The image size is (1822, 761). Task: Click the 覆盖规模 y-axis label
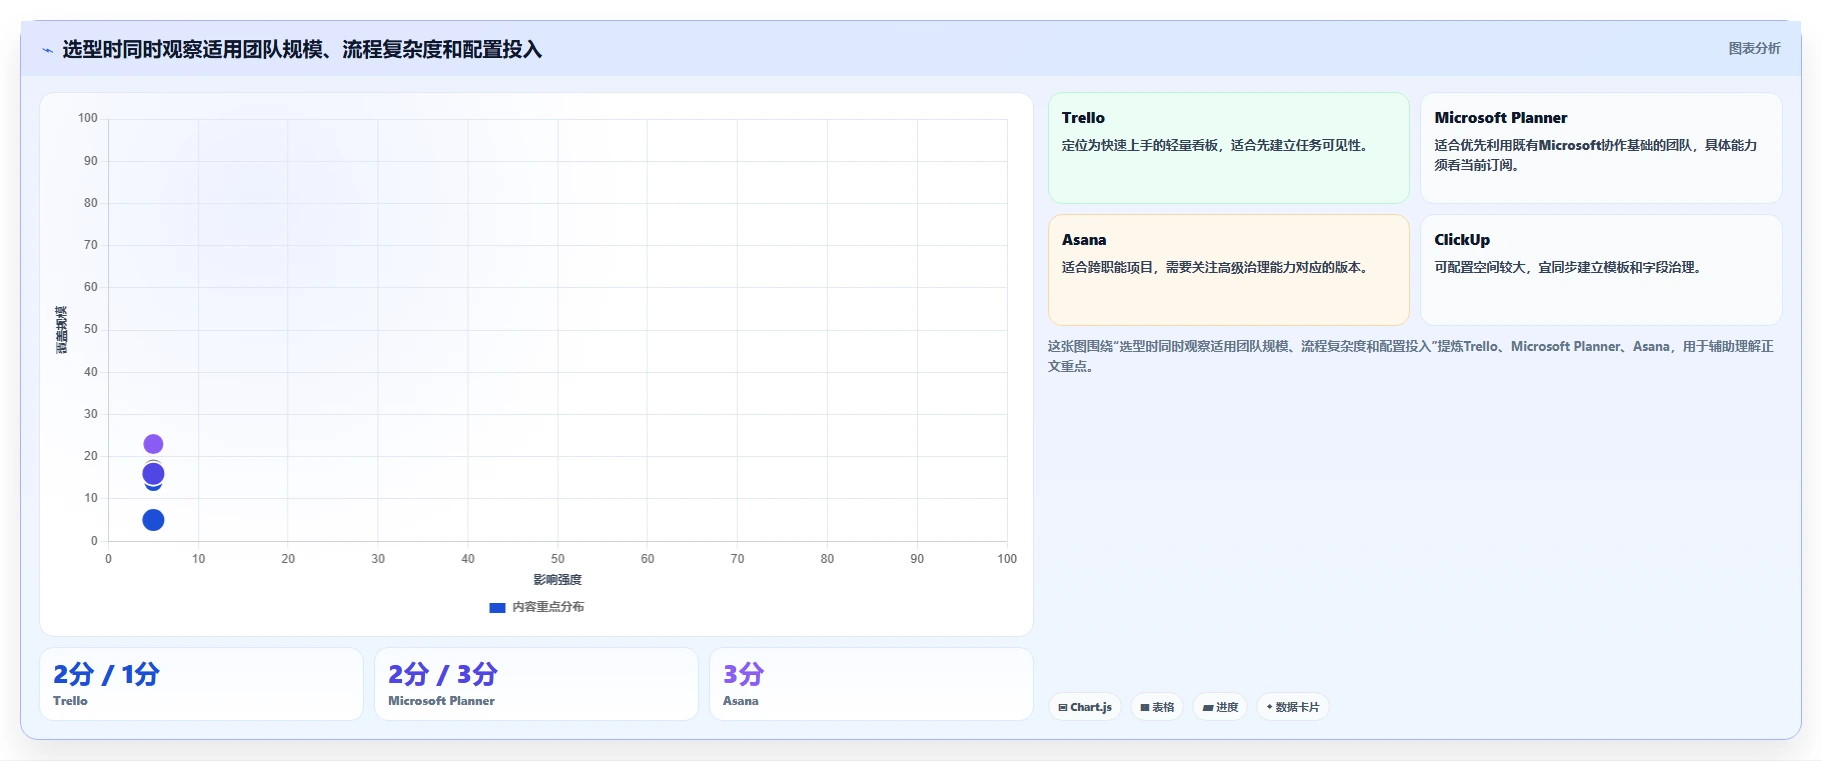pyautogui.click(x=61, y=330)
